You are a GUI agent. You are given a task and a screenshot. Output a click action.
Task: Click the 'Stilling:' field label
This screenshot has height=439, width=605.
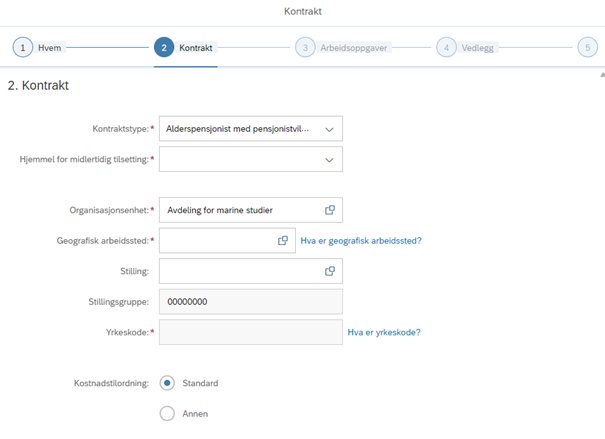[x=134, y=271]
